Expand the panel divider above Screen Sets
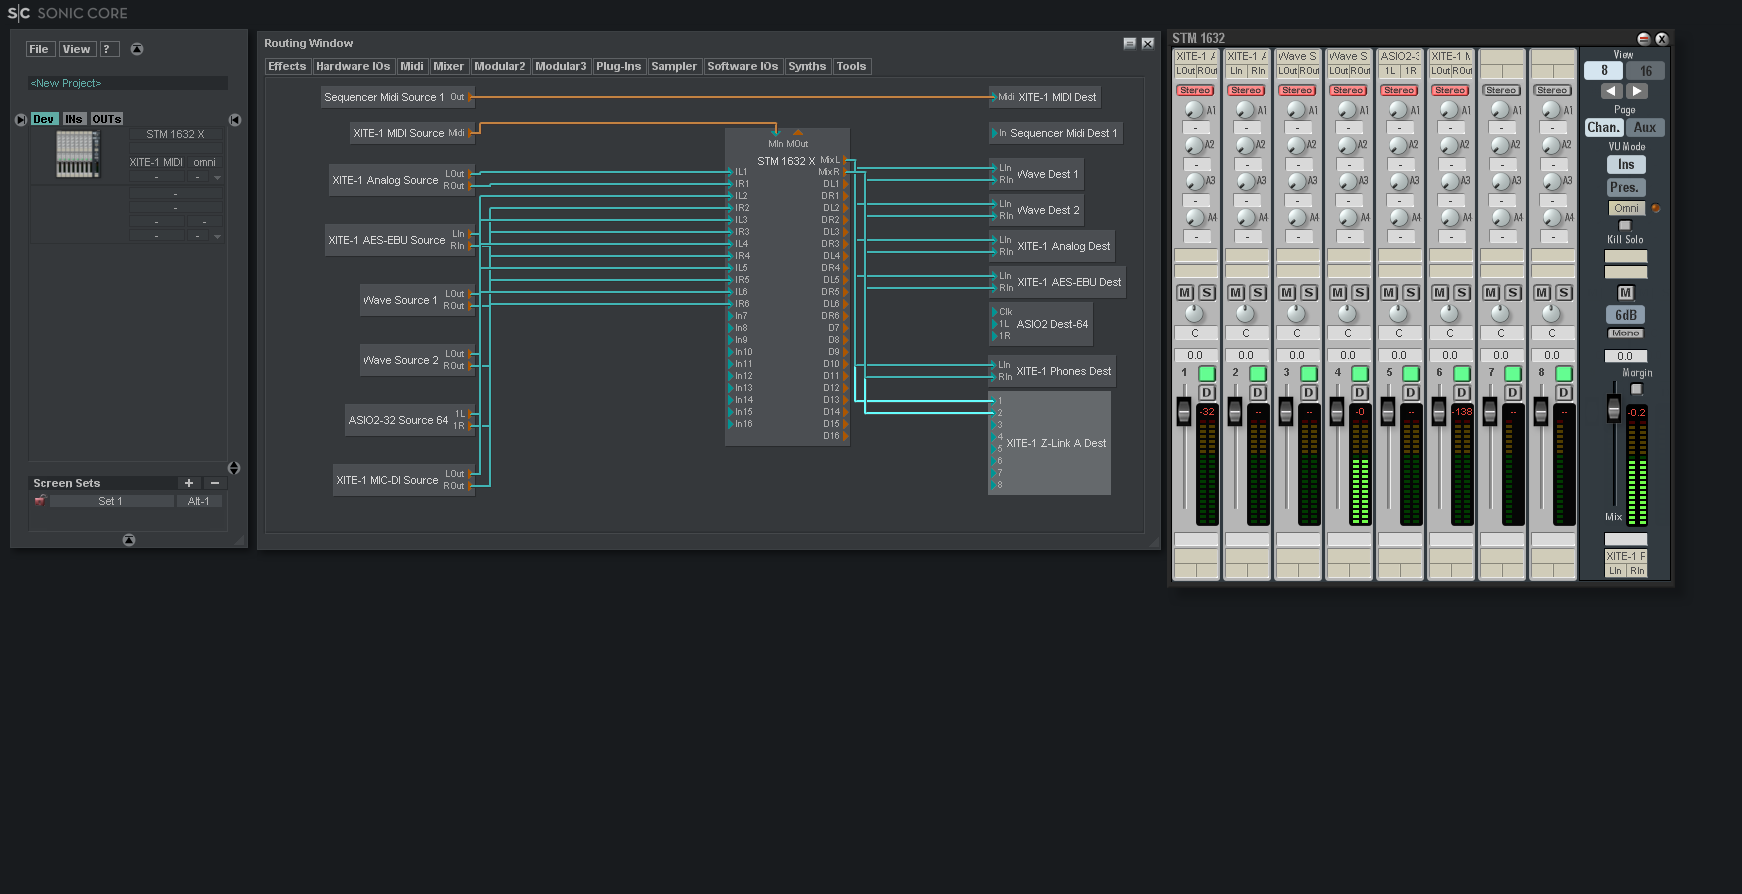This screenshot has width=1742, height=894. pos(234,468)
